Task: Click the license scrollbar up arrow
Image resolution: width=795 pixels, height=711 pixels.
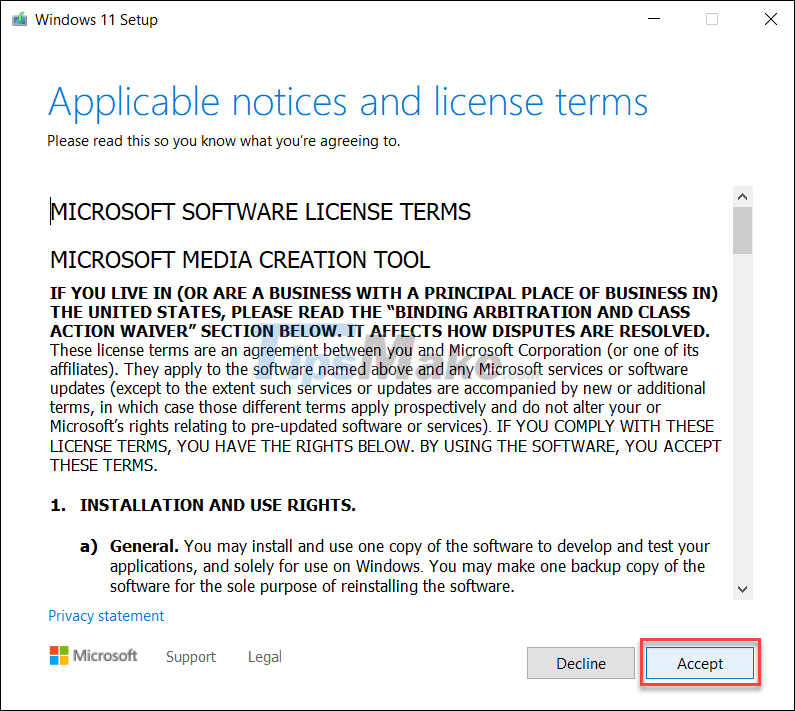Action: tap(742, 197)
